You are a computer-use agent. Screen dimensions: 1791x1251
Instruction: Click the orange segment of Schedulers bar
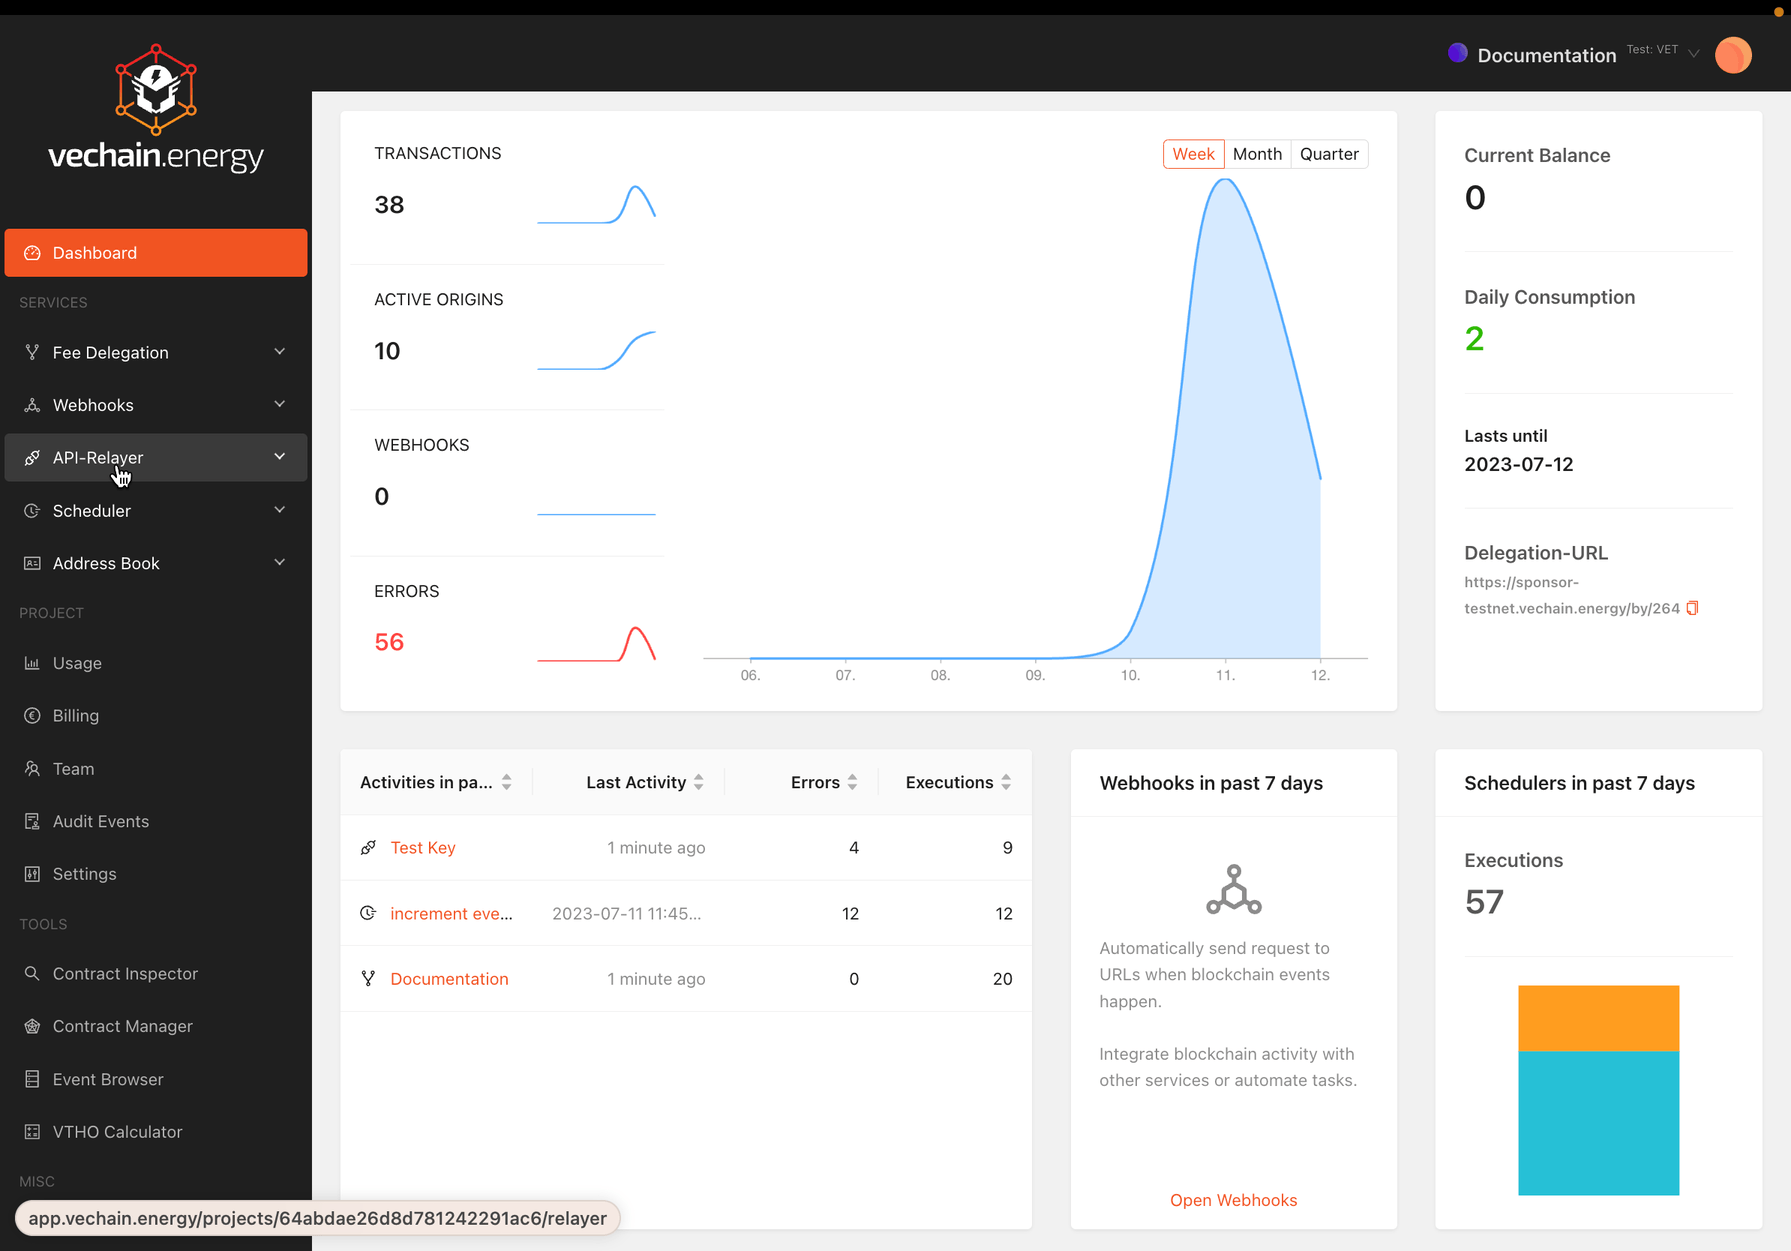click(1598, 1018)
